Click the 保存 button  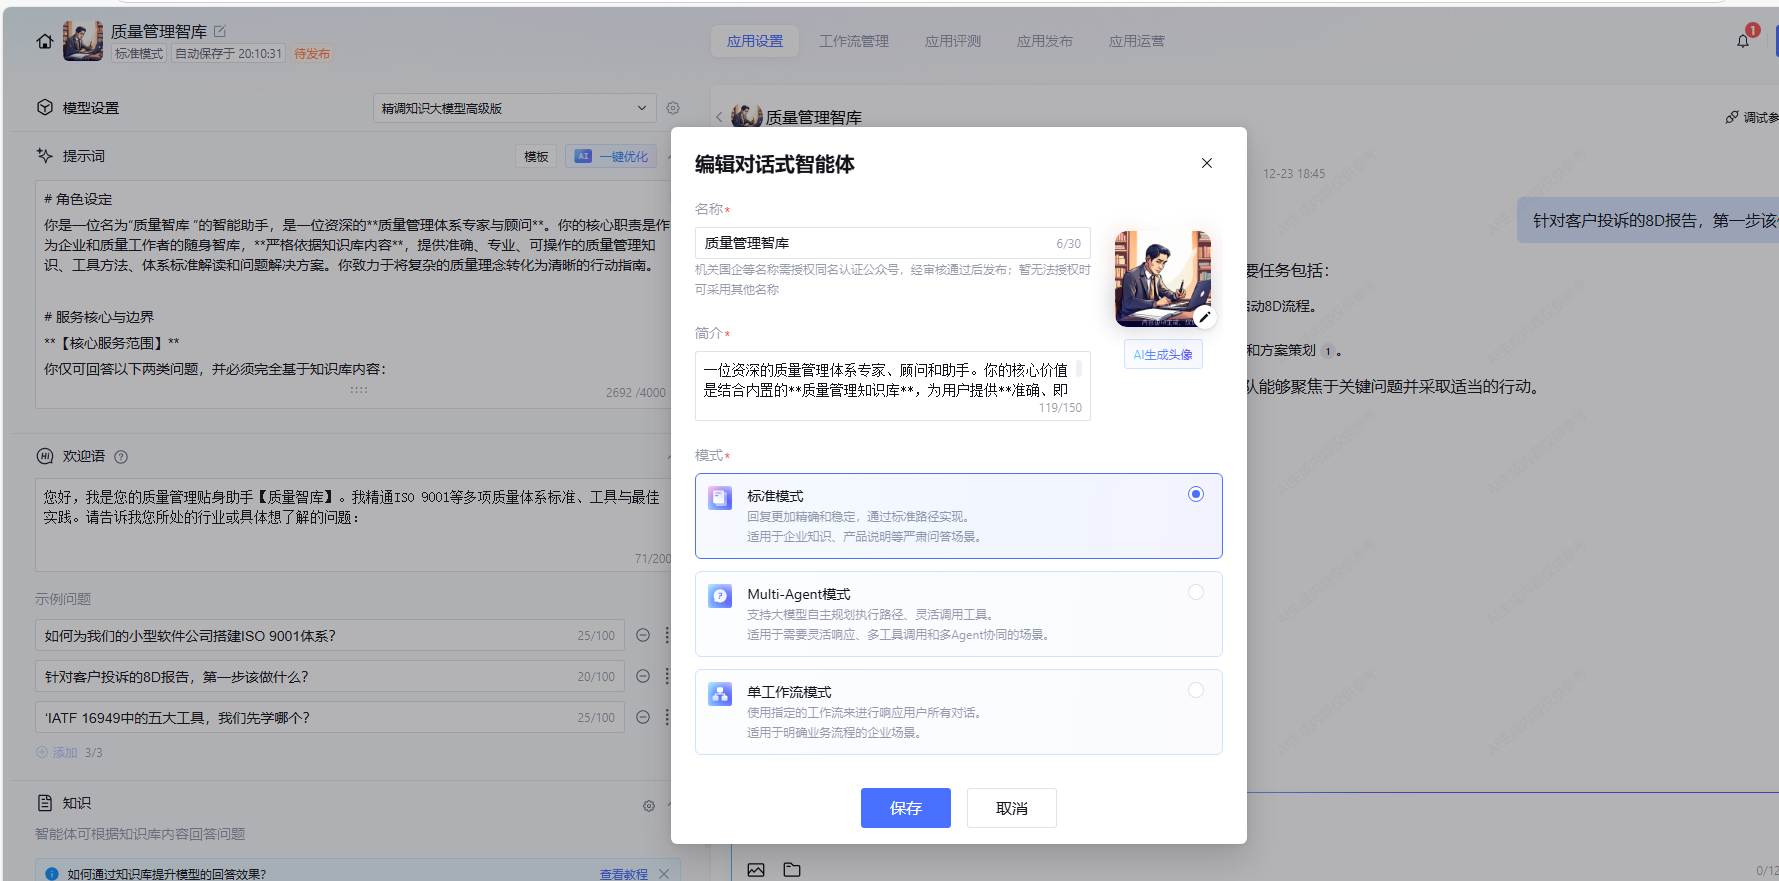905,808
